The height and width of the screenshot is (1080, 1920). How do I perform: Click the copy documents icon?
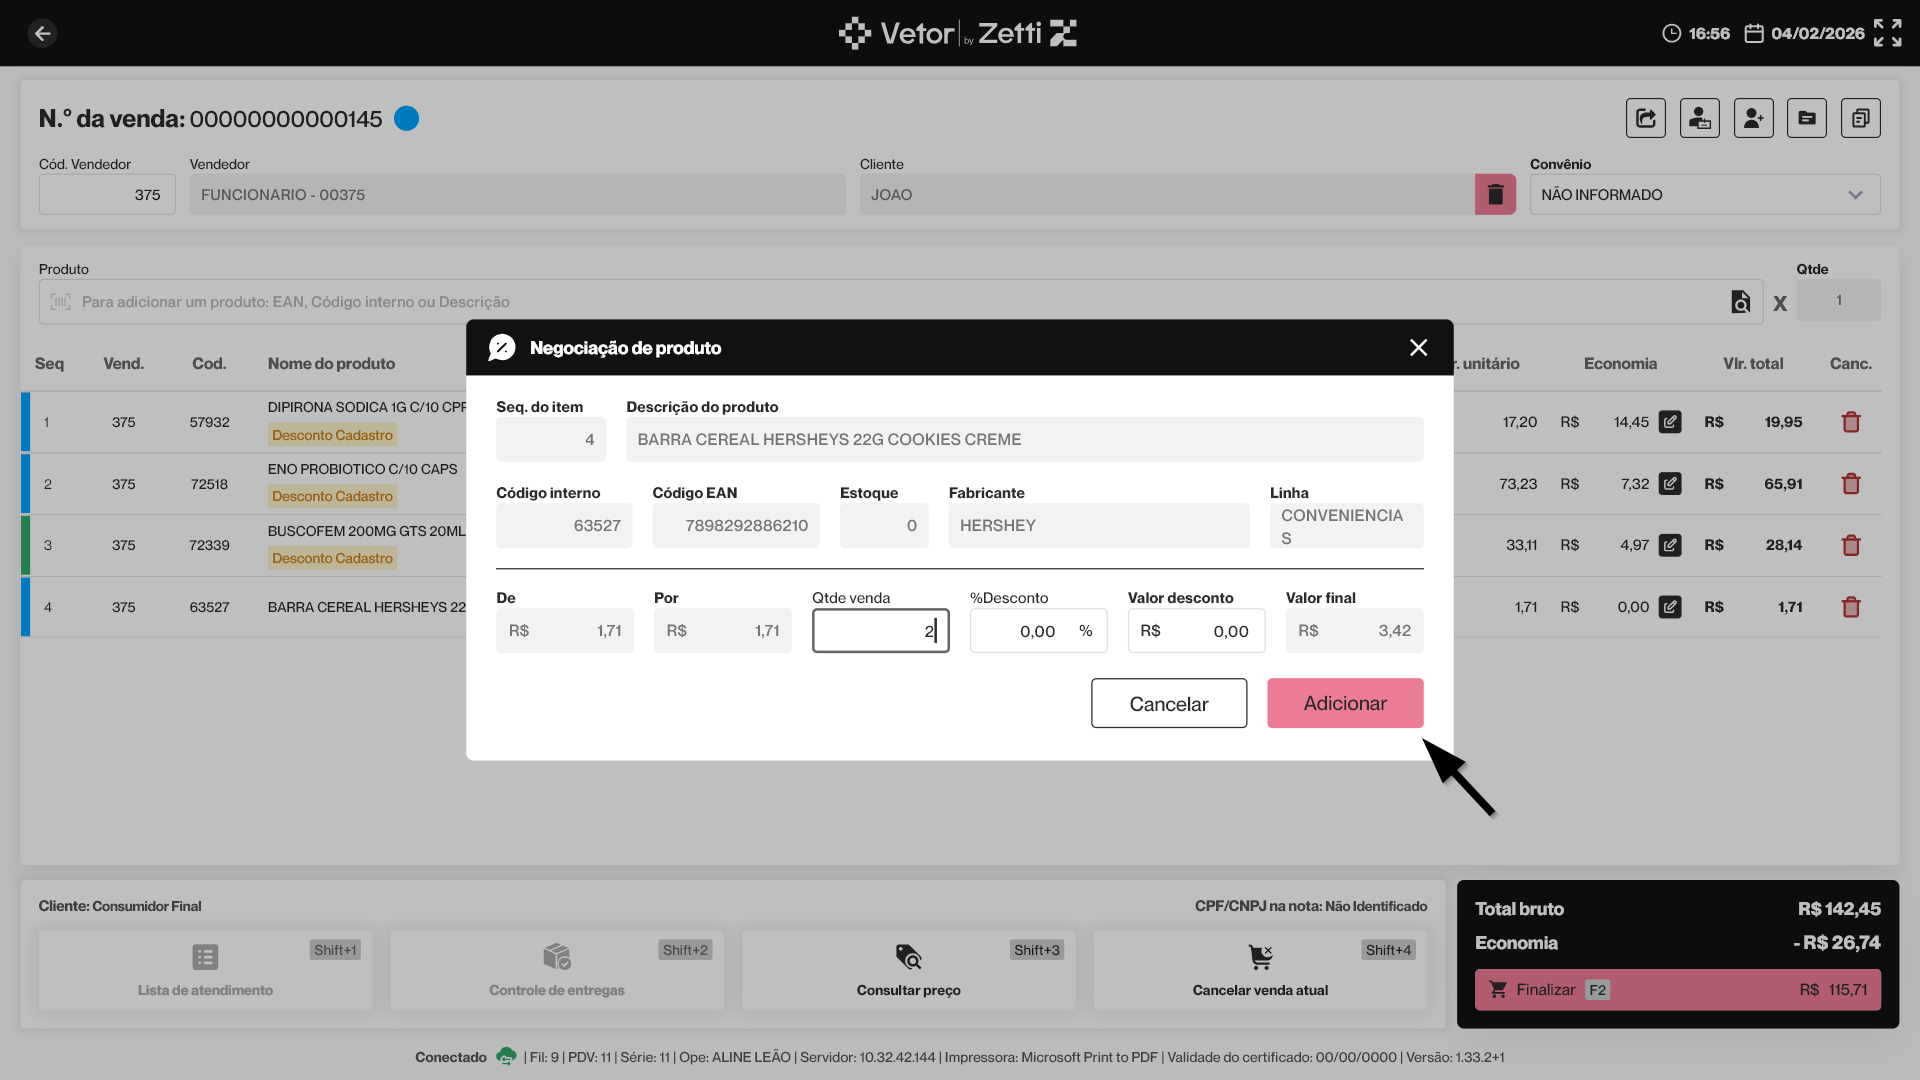pyautogui.click(x=1860, y=118)
